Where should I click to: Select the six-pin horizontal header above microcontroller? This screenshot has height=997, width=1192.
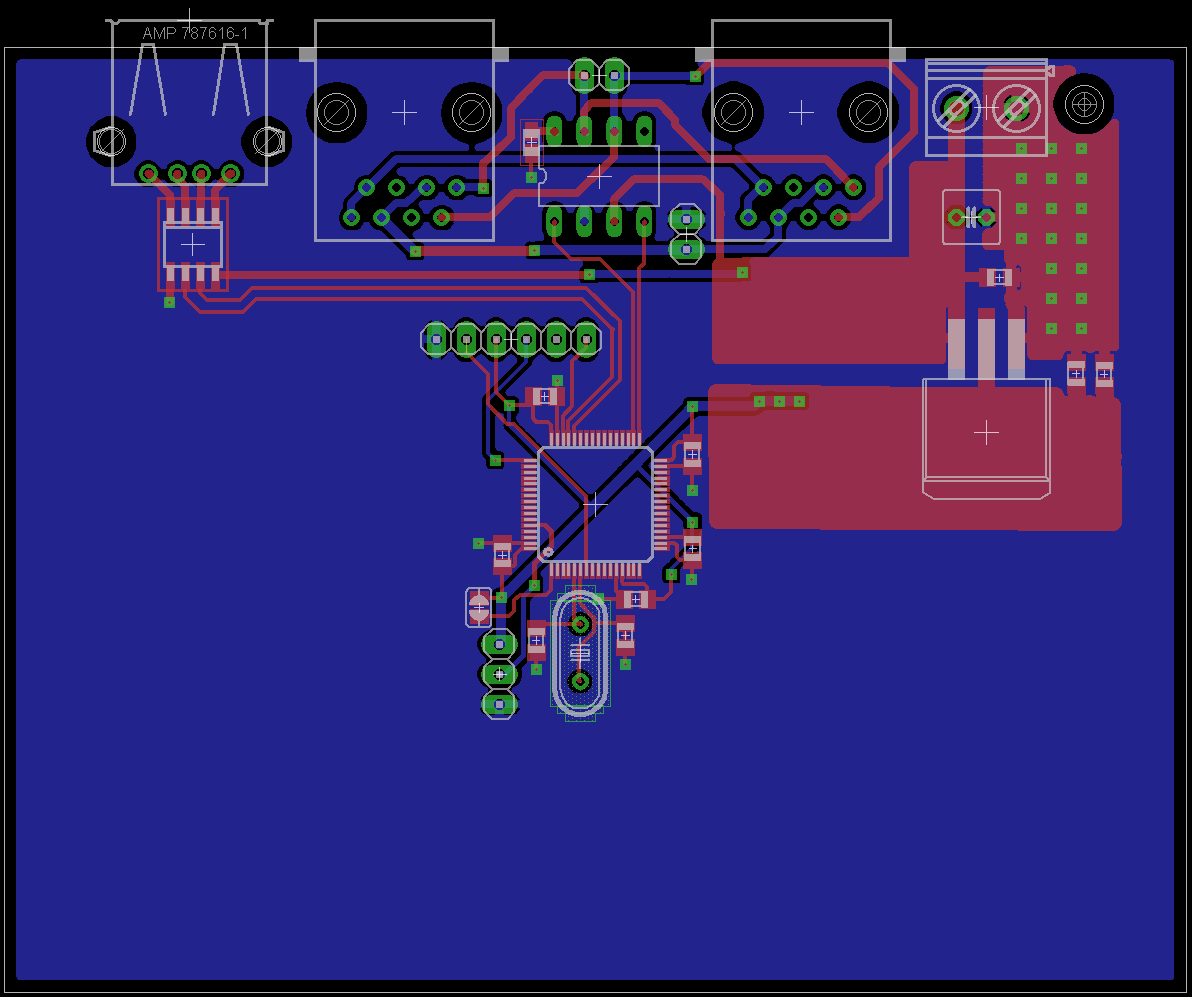coord(511,339)
